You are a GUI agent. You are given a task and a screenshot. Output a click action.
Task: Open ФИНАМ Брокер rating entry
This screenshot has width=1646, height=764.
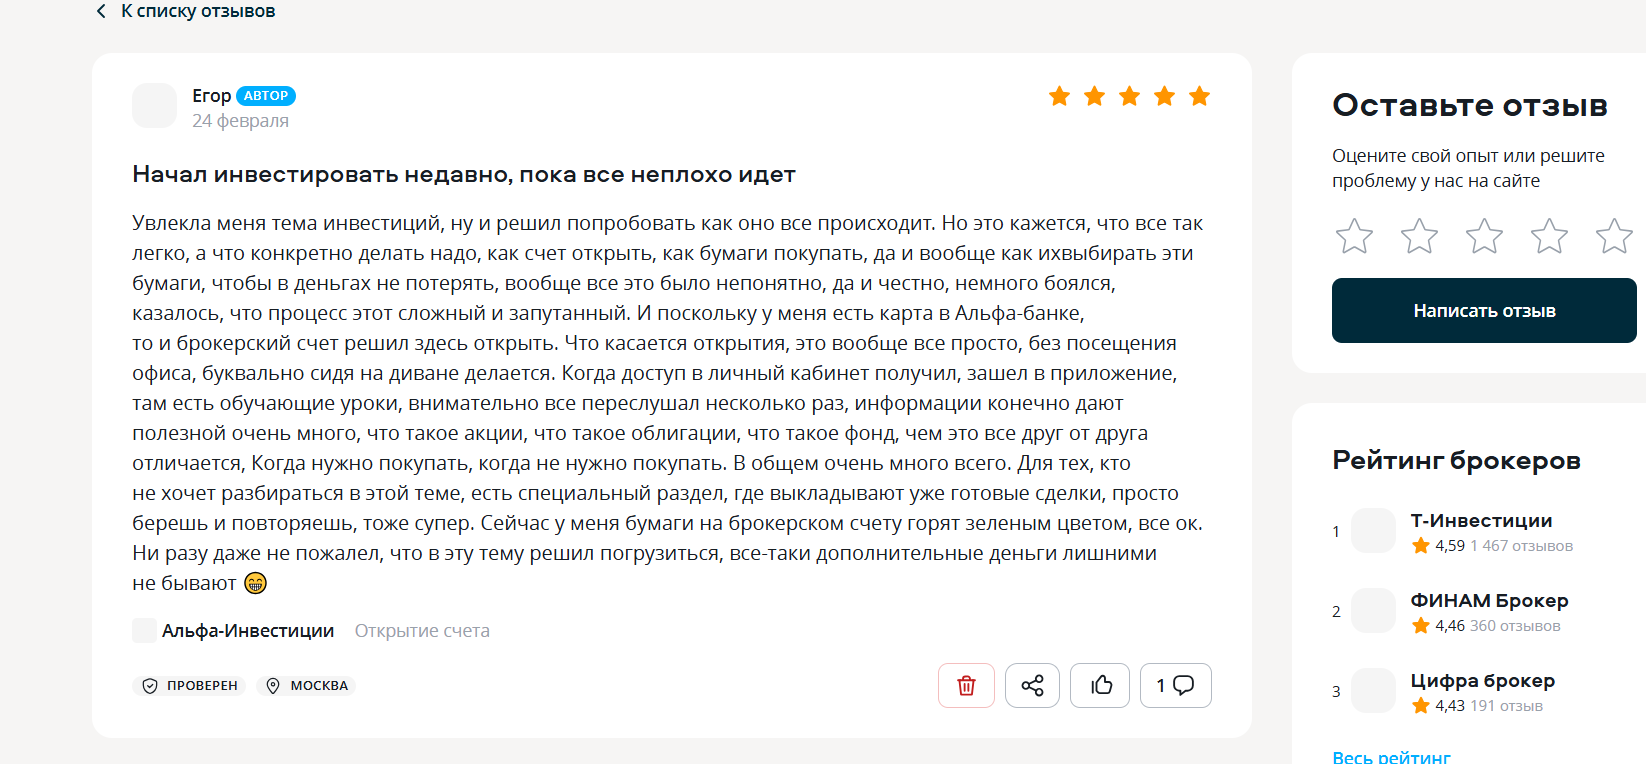click(x=1489, y=601)
